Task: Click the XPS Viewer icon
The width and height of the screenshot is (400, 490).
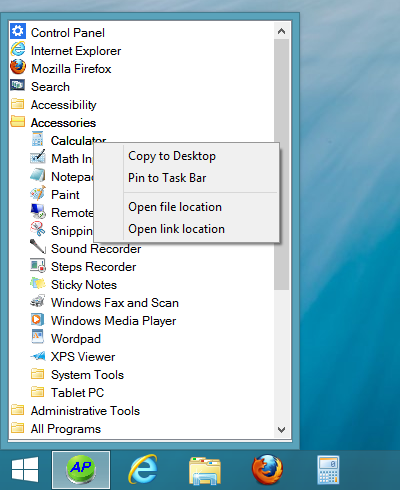Action: (38, 356)
